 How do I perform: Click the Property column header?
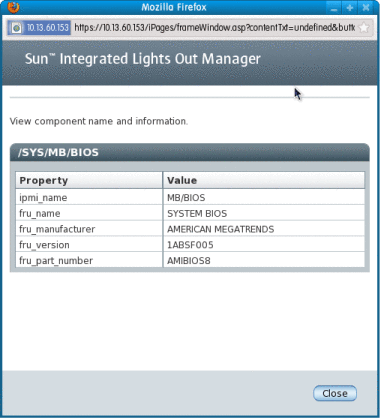89,180
